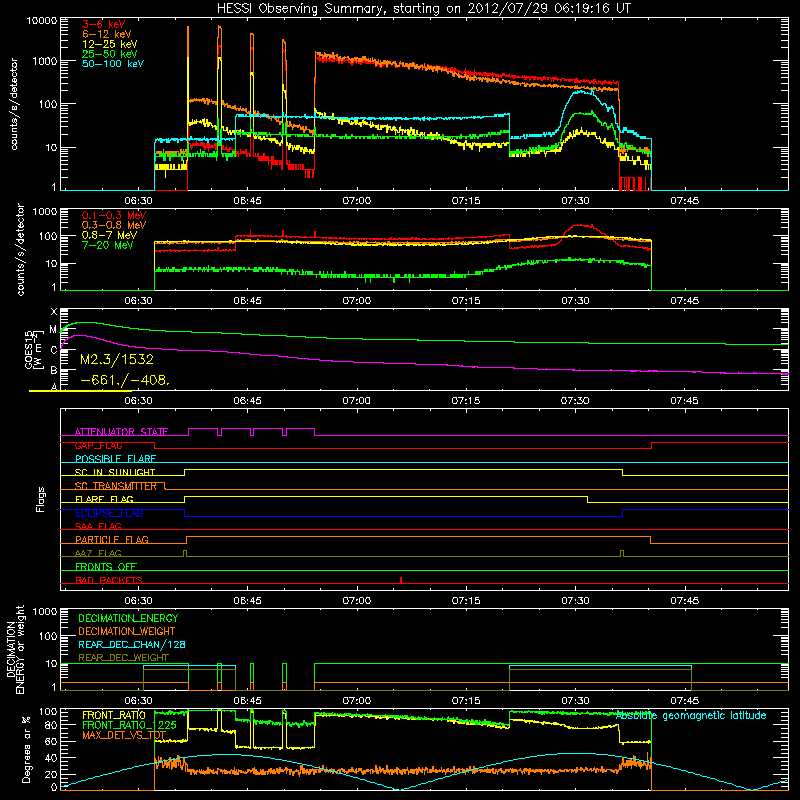
Task: Click the MAX_DET_VS_TOT legend label
Action: 123,735
